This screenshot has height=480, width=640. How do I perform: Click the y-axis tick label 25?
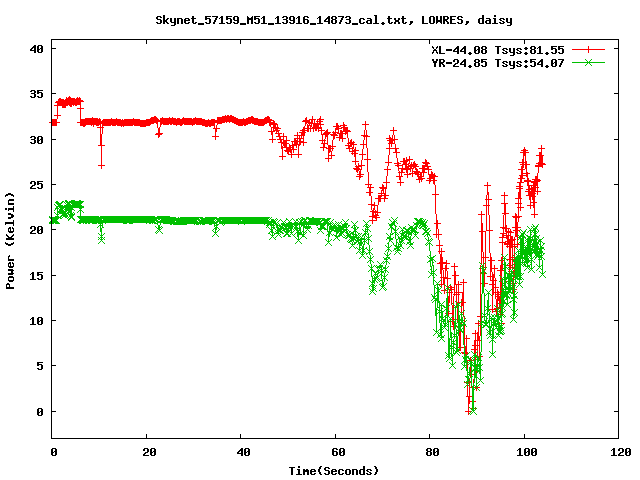click(x=36, y=185)
